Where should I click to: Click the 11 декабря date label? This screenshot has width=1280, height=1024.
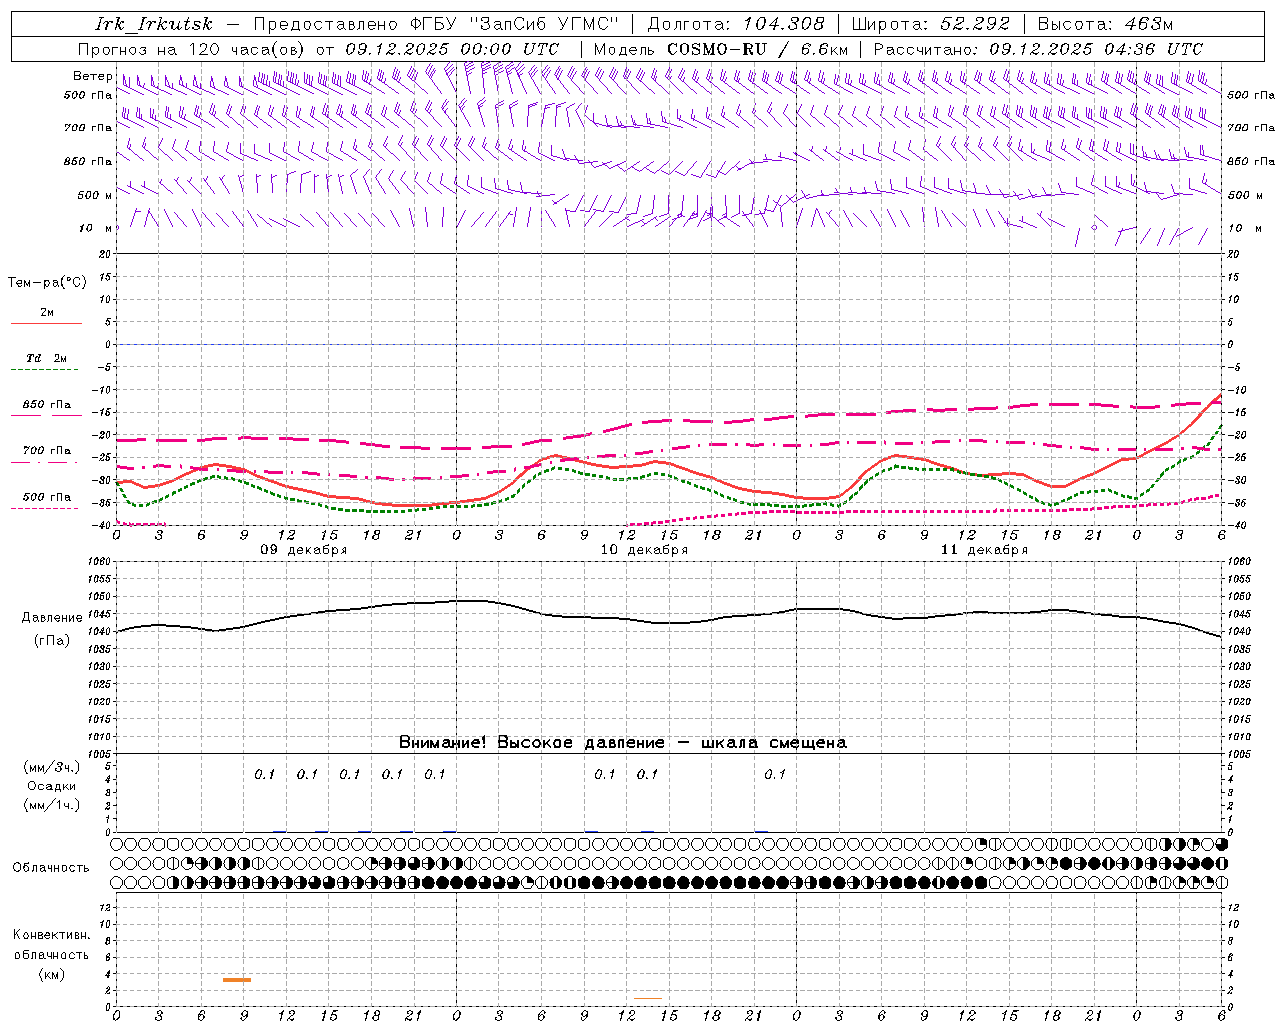coord(984,550)
